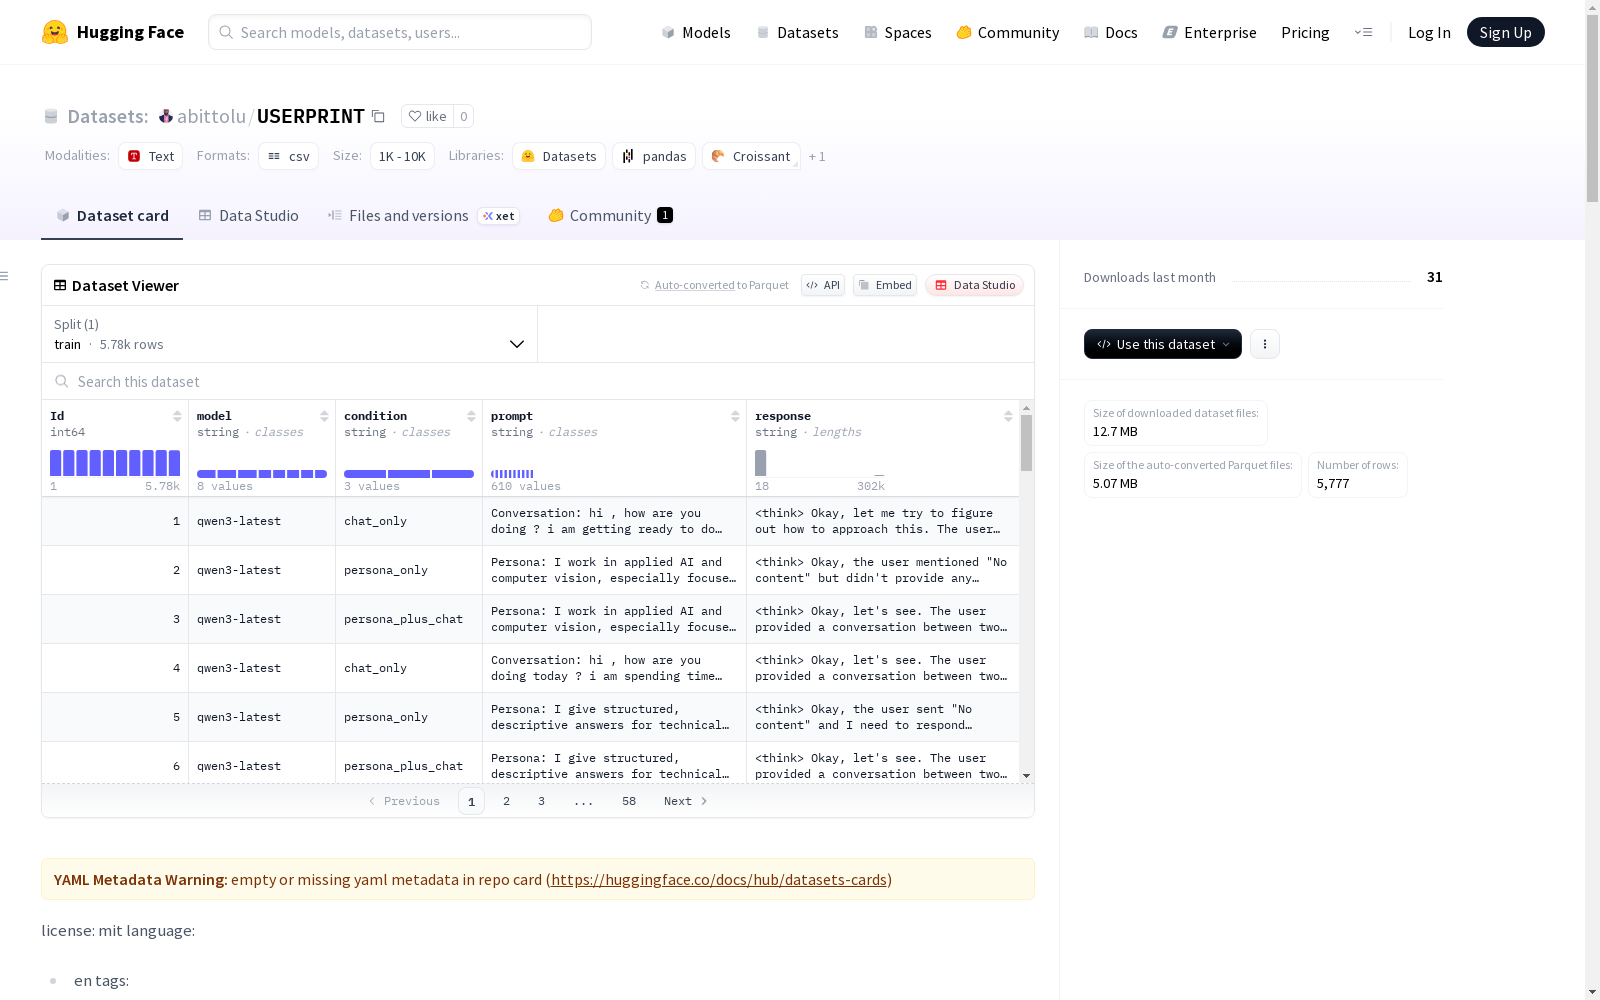Click the like count number
The width and height of the screenshot is (1600, 1000).
pos(464,116)
